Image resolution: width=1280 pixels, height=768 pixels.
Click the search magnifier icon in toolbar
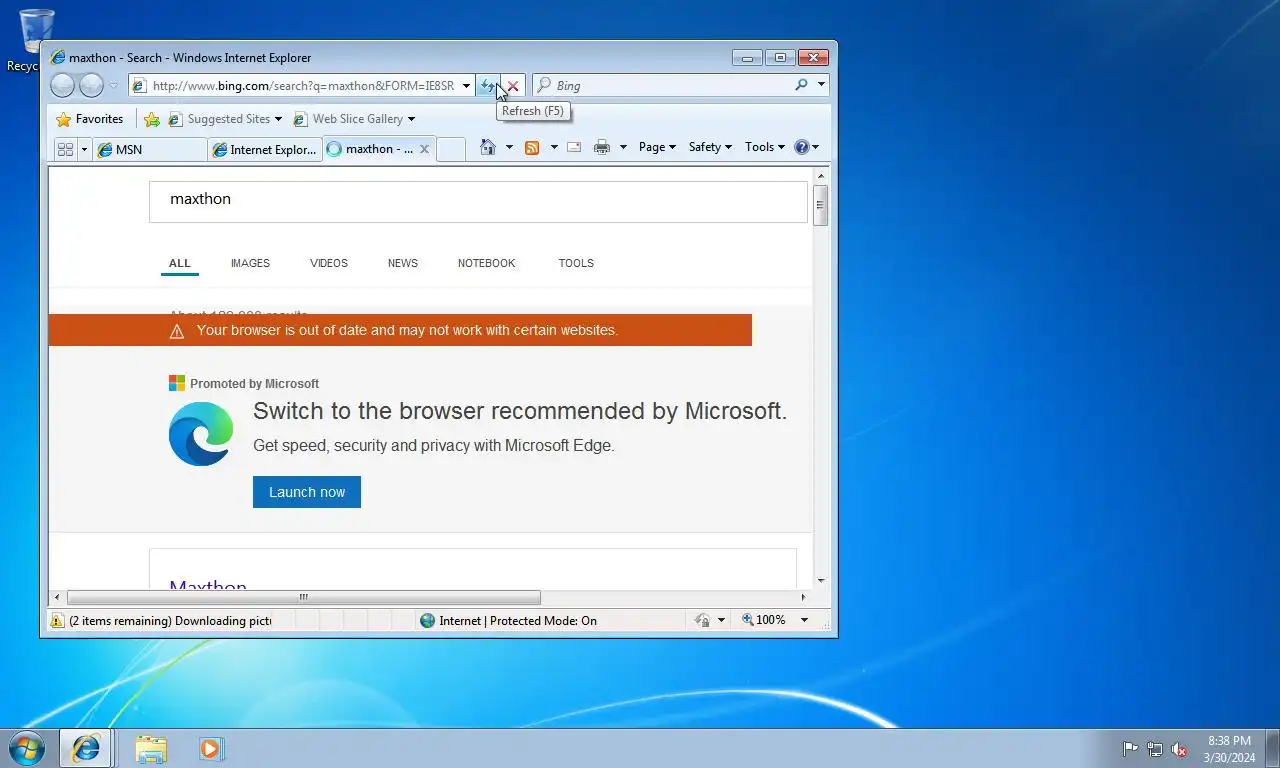pyautogui.click(x=801, y=85)
